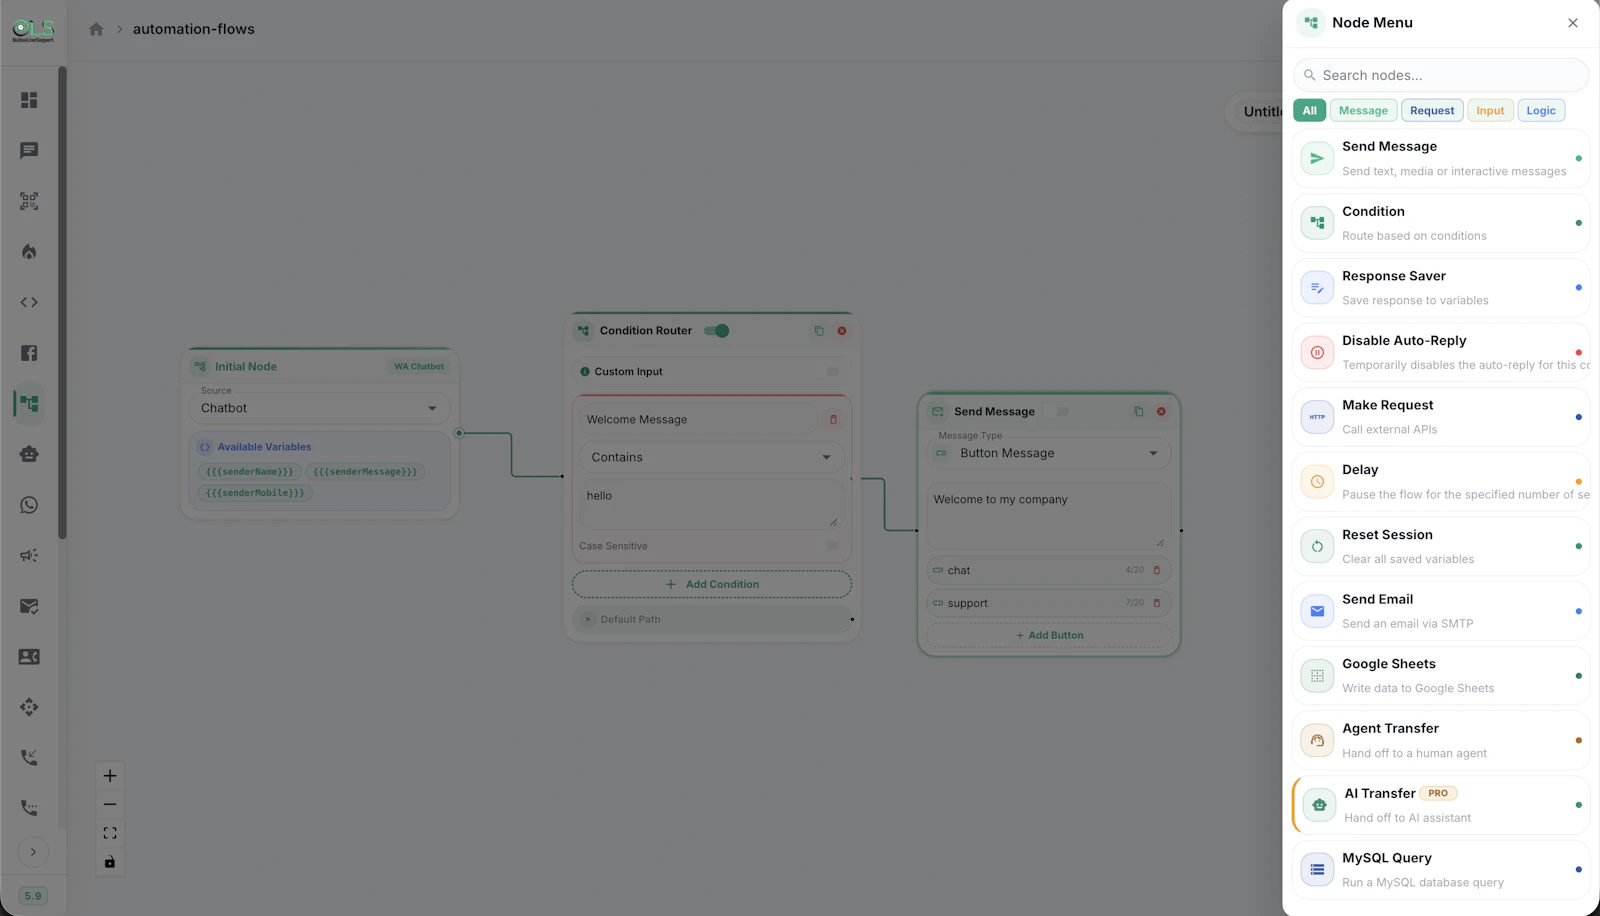This screenshot has width=1600, height=916.
Task: Expand the left sidebar chevron
Action: 33,852
